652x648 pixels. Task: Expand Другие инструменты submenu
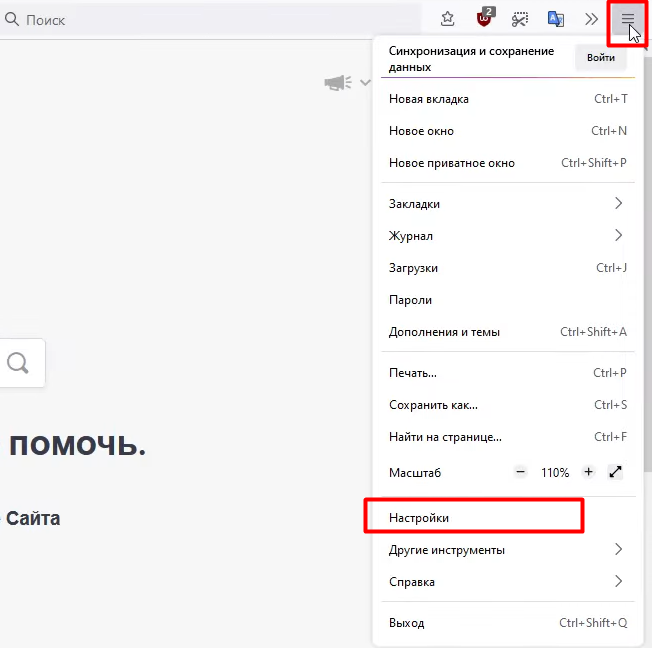click(508, 550)
